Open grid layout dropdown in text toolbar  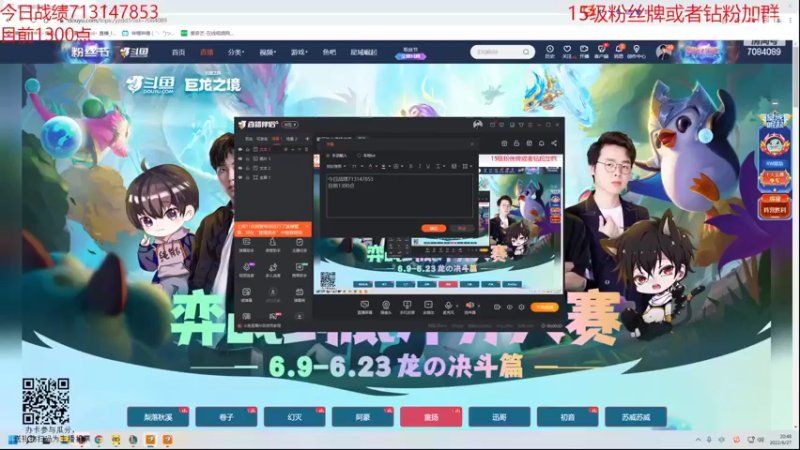(467, 166)
